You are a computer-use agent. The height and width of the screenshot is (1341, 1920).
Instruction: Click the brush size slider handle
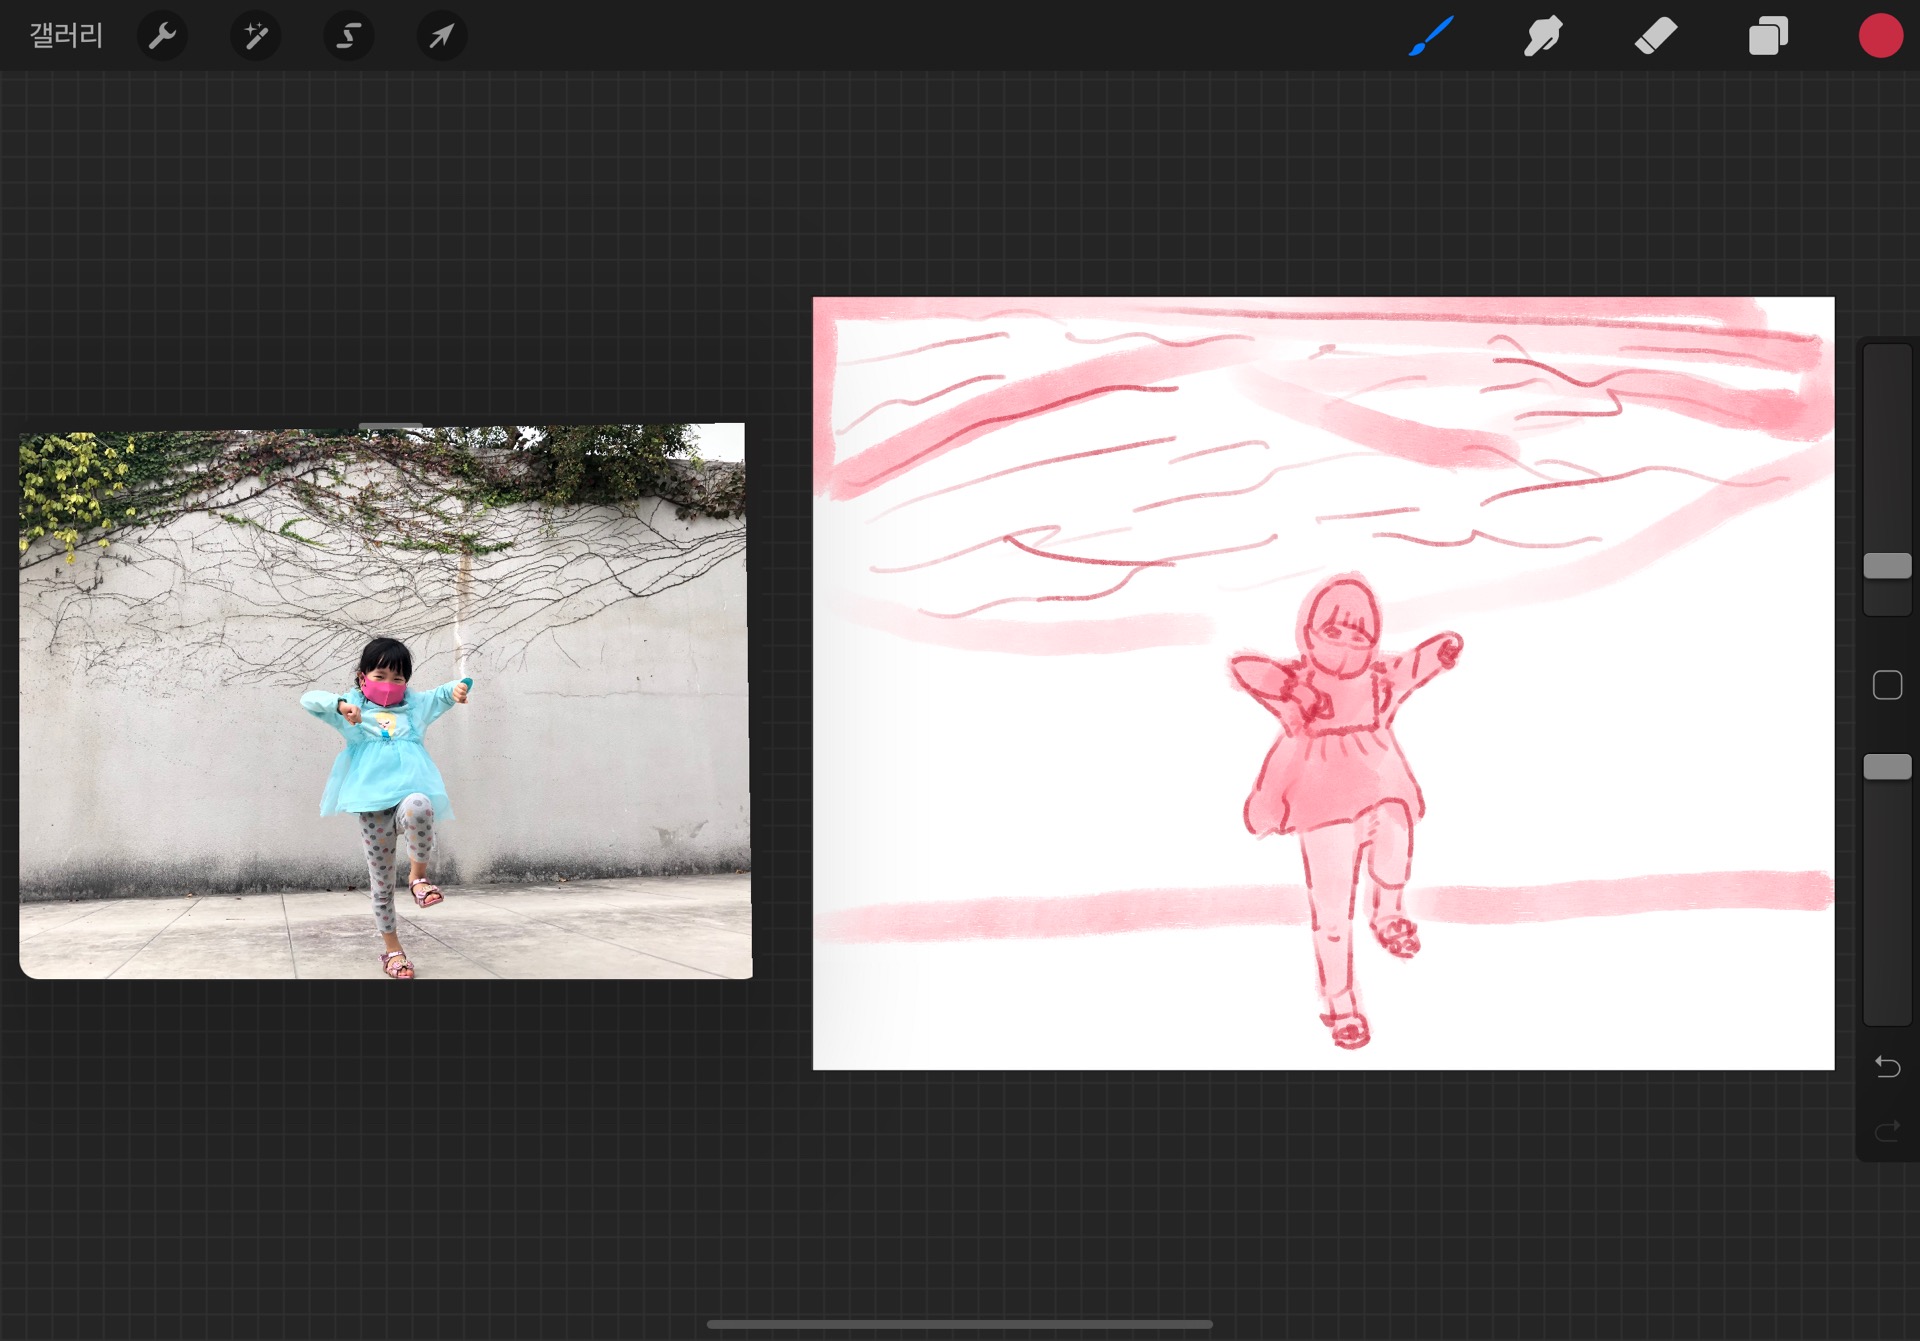click(1887, 566)
